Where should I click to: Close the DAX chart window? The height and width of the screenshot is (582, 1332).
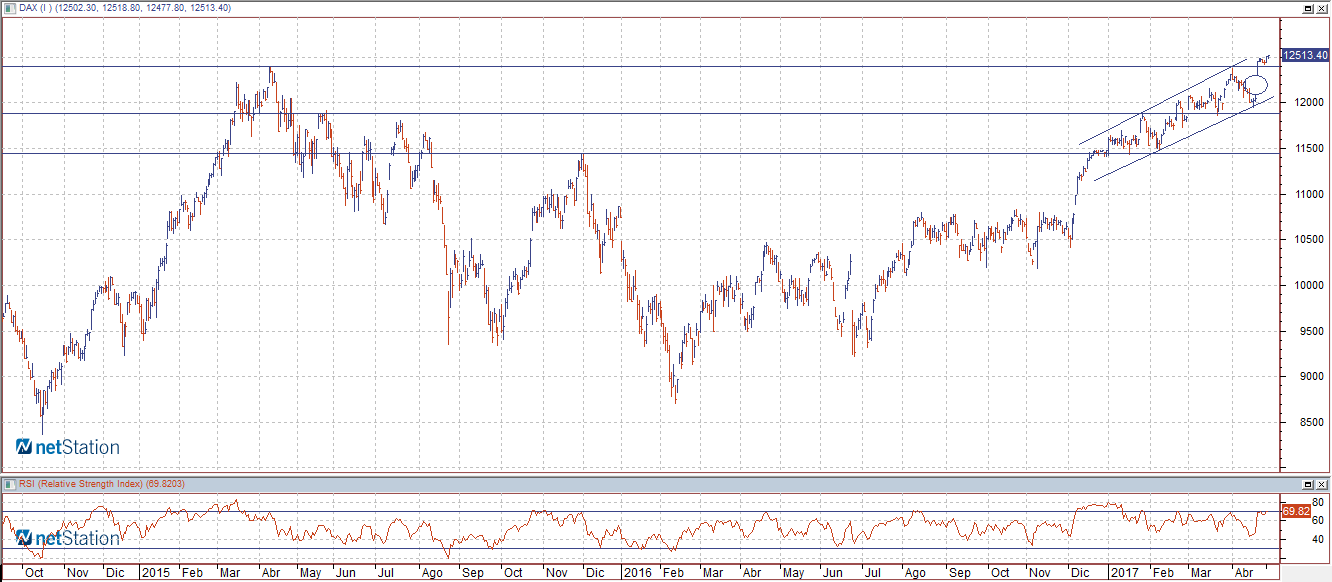1321,8
